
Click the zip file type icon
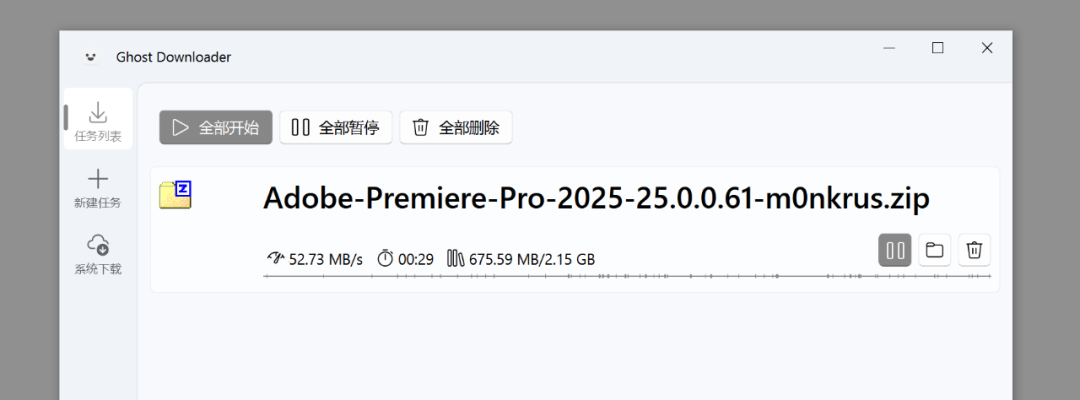175,195
